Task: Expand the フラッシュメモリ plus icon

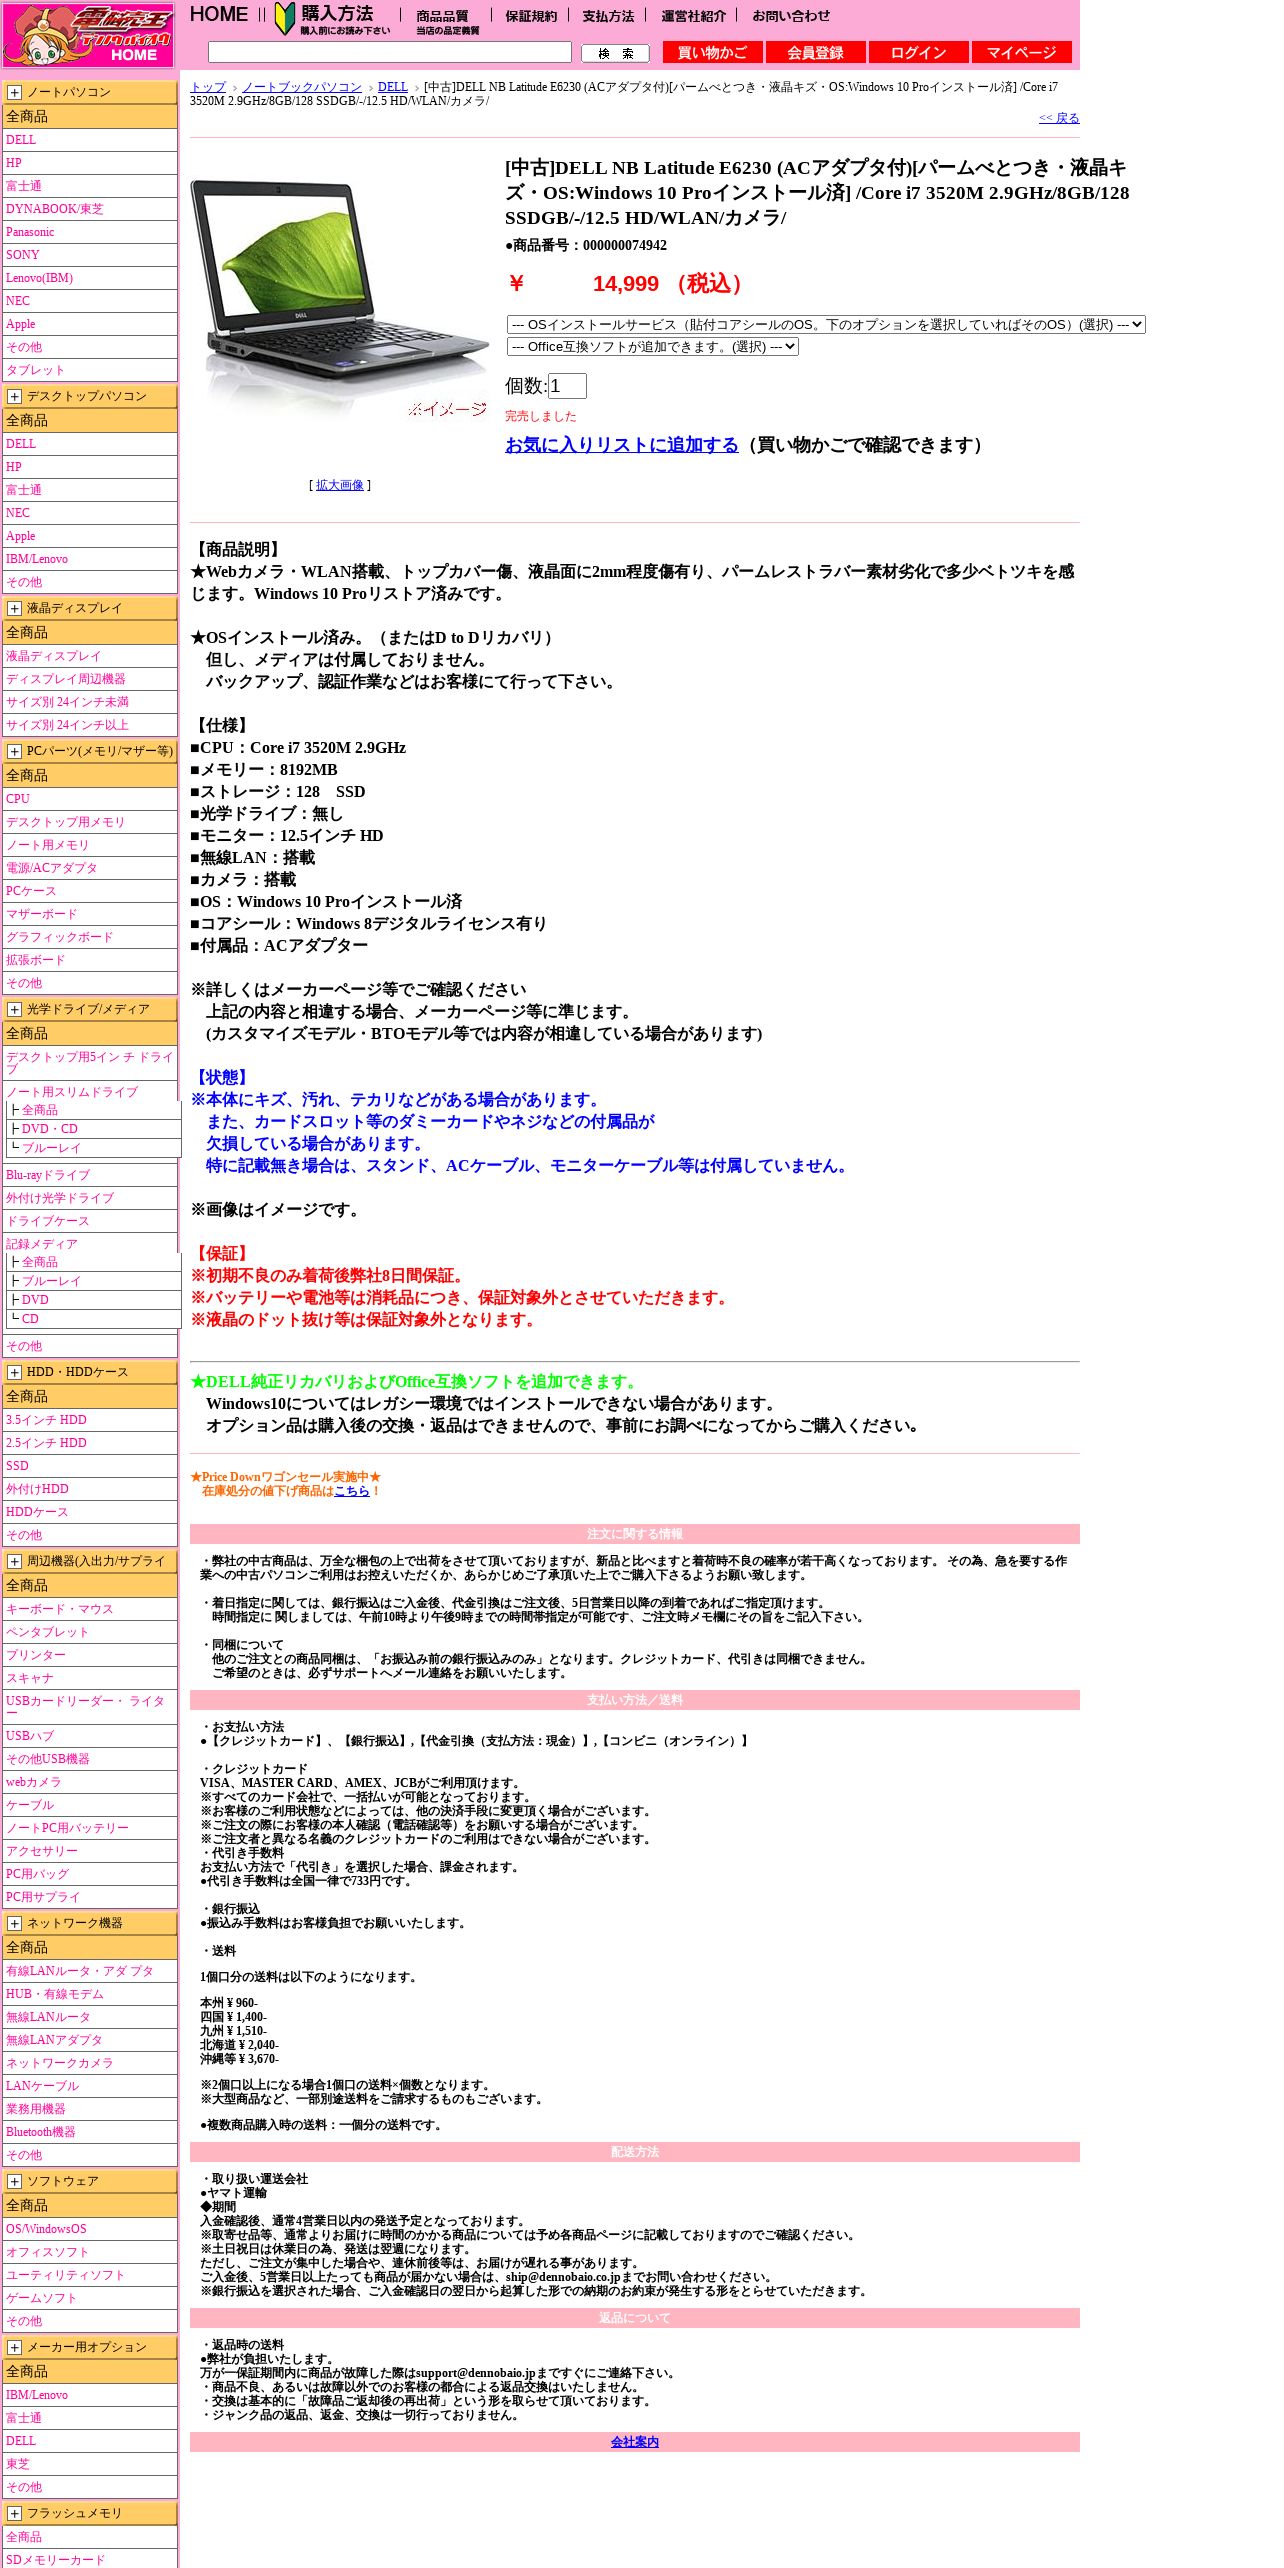Action: pos(14,2513)
